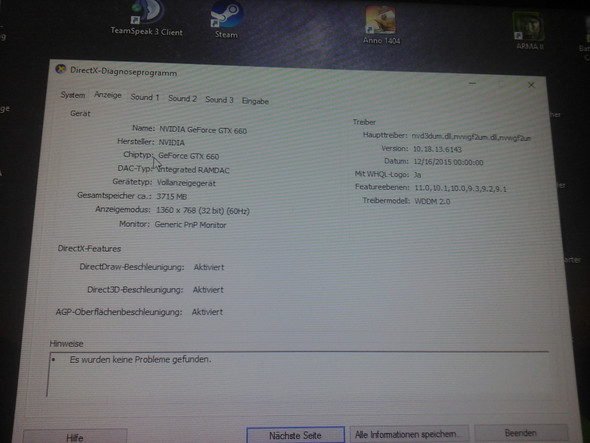Minimize the DirectX diagnostic window

point(473,83)
